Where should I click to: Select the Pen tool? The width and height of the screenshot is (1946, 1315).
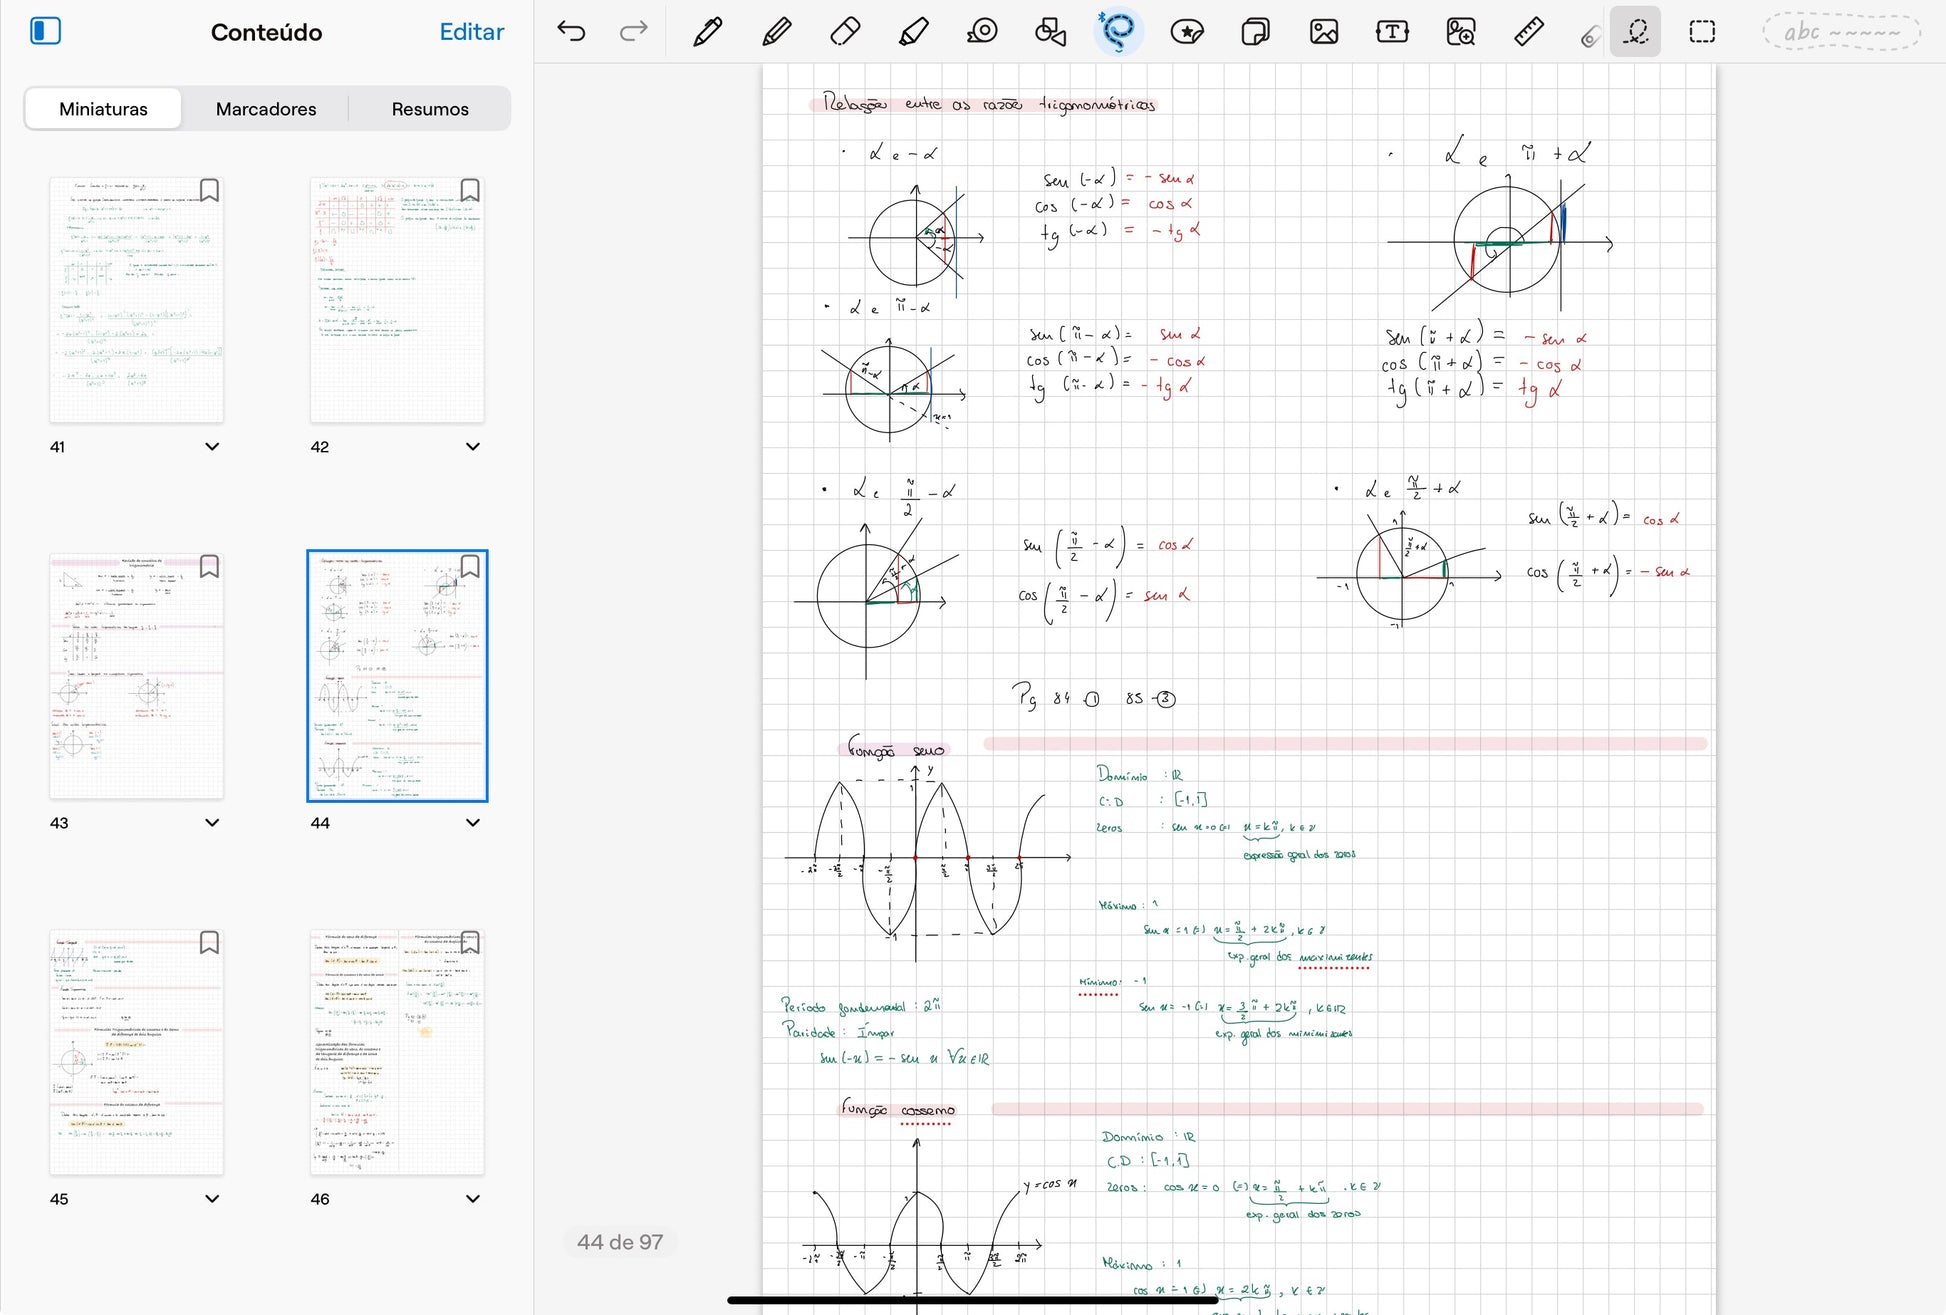[707, 32]
